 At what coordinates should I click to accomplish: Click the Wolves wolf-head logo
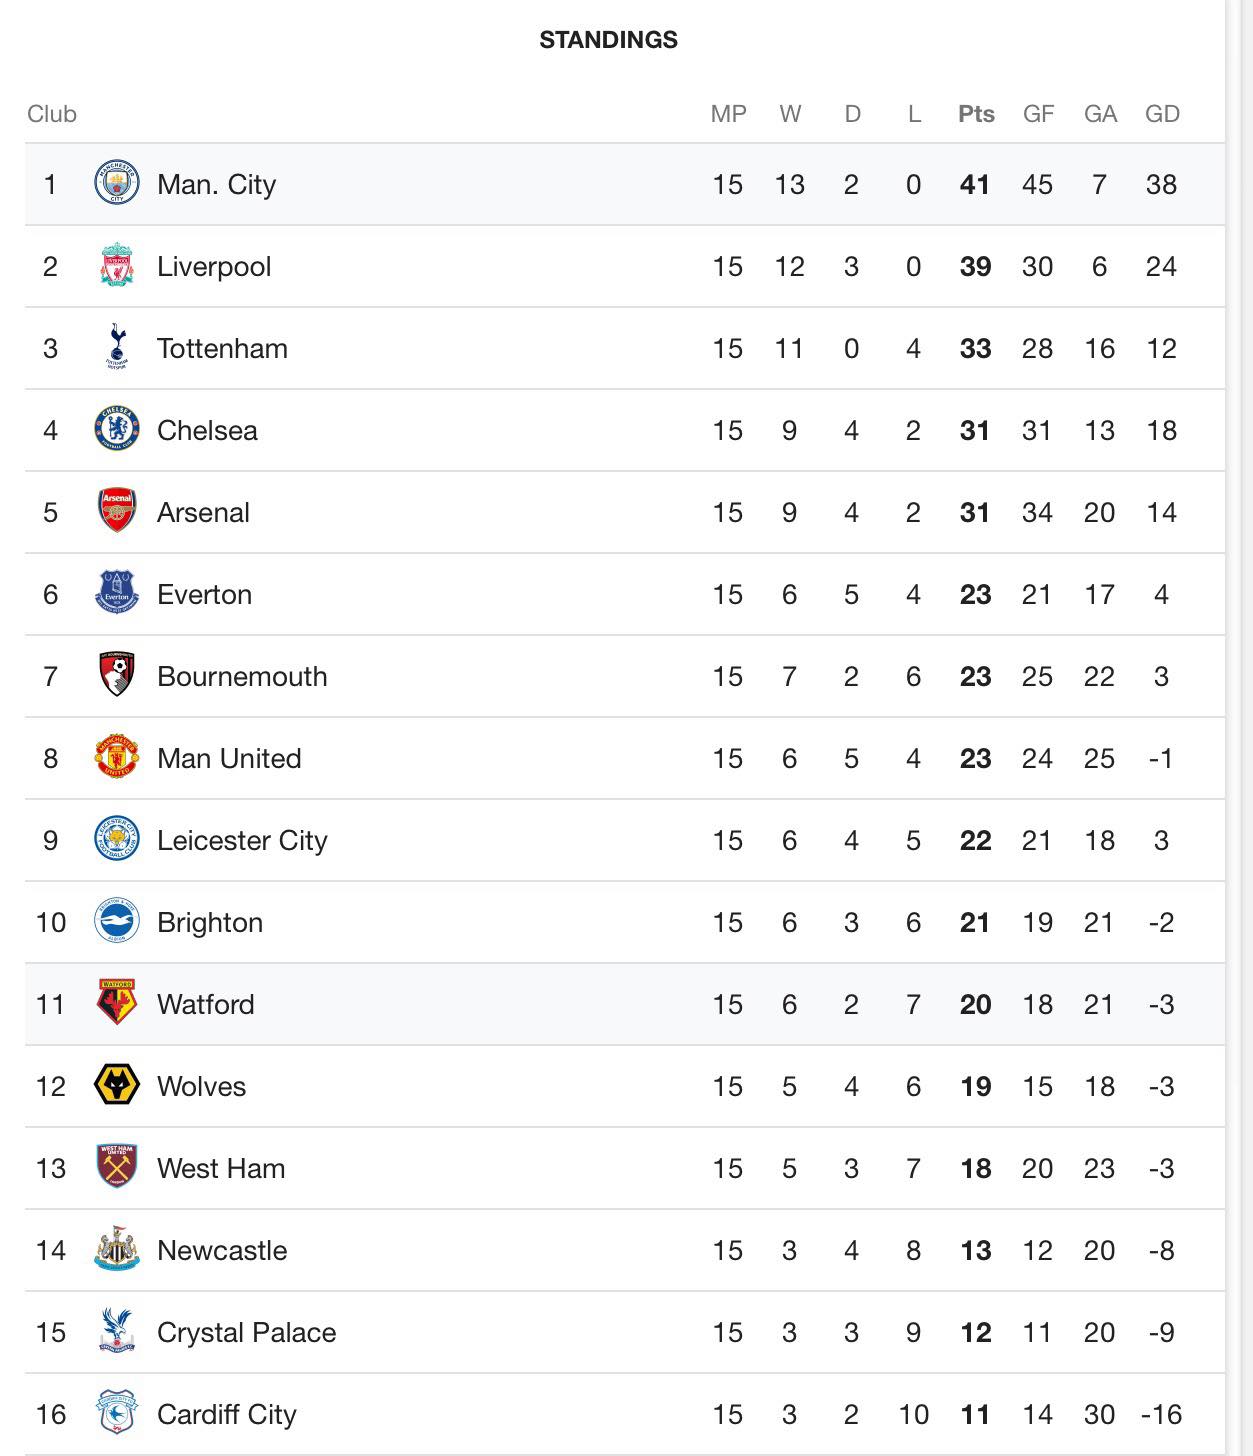pyautogui.click(x=116, y=1086)
